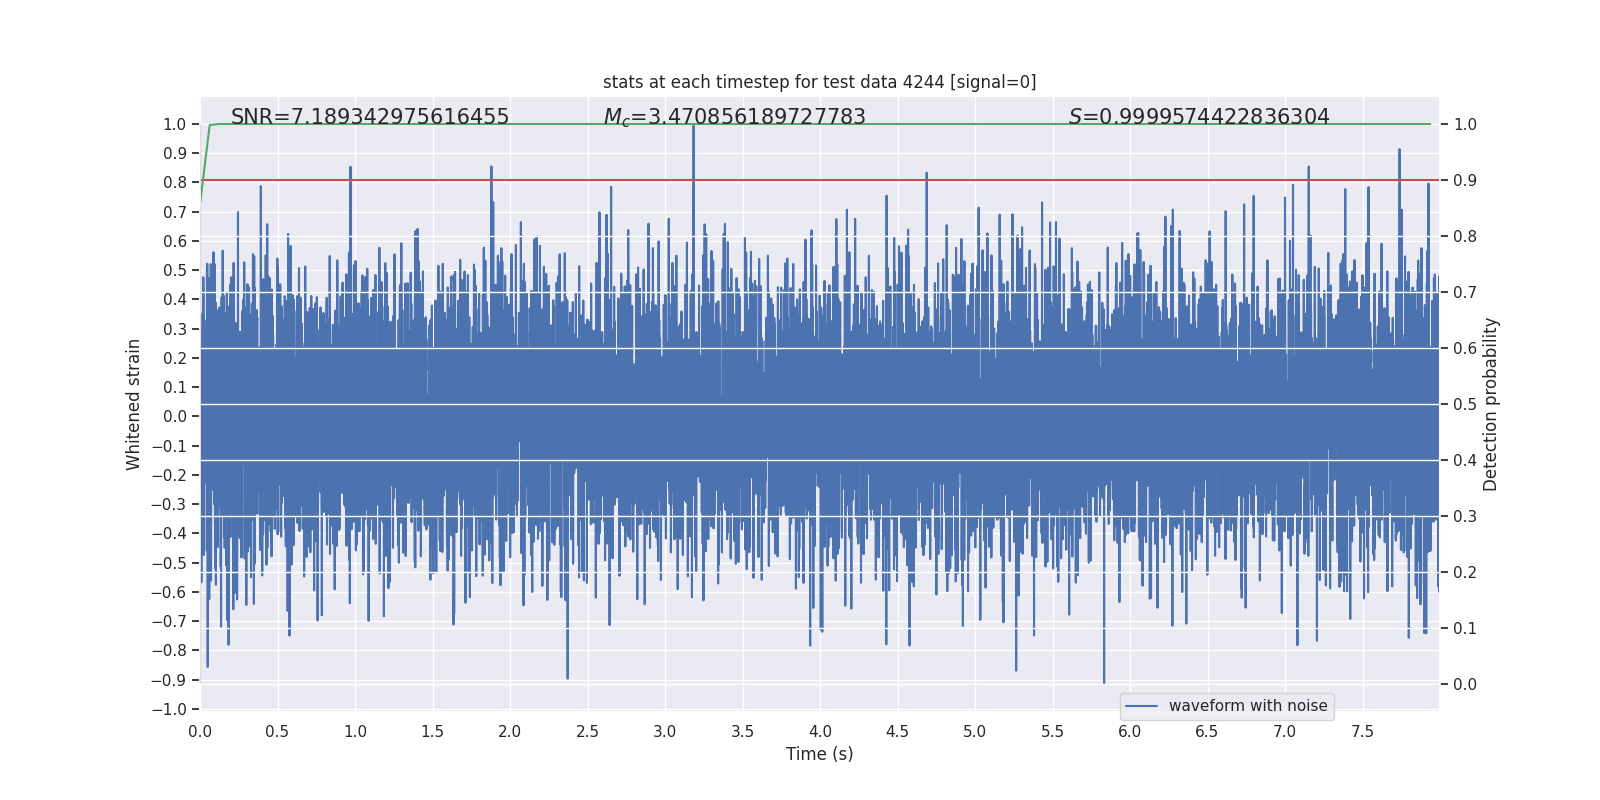
Task: Click the 5.0 tick on the time axis
Action: [x=975, y=732]
